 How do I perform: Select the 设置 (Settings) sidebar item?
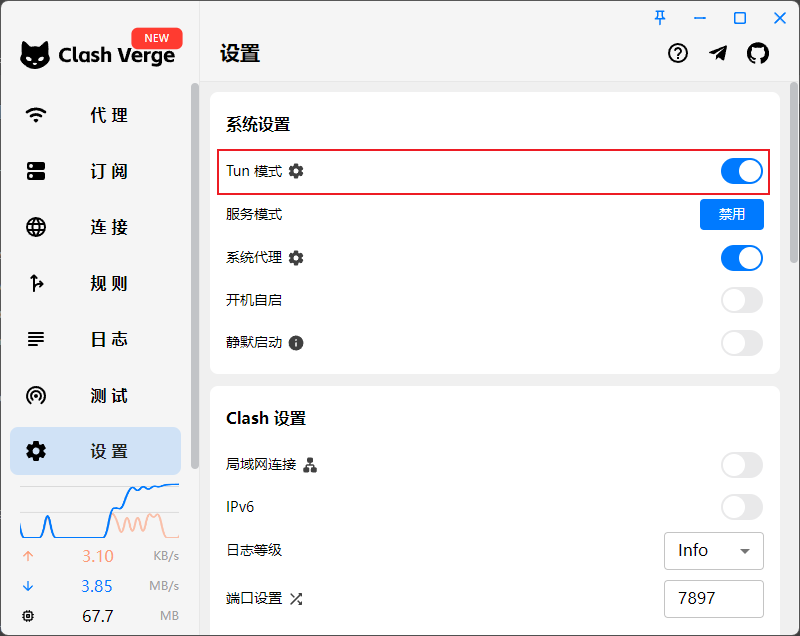[95, 451]
